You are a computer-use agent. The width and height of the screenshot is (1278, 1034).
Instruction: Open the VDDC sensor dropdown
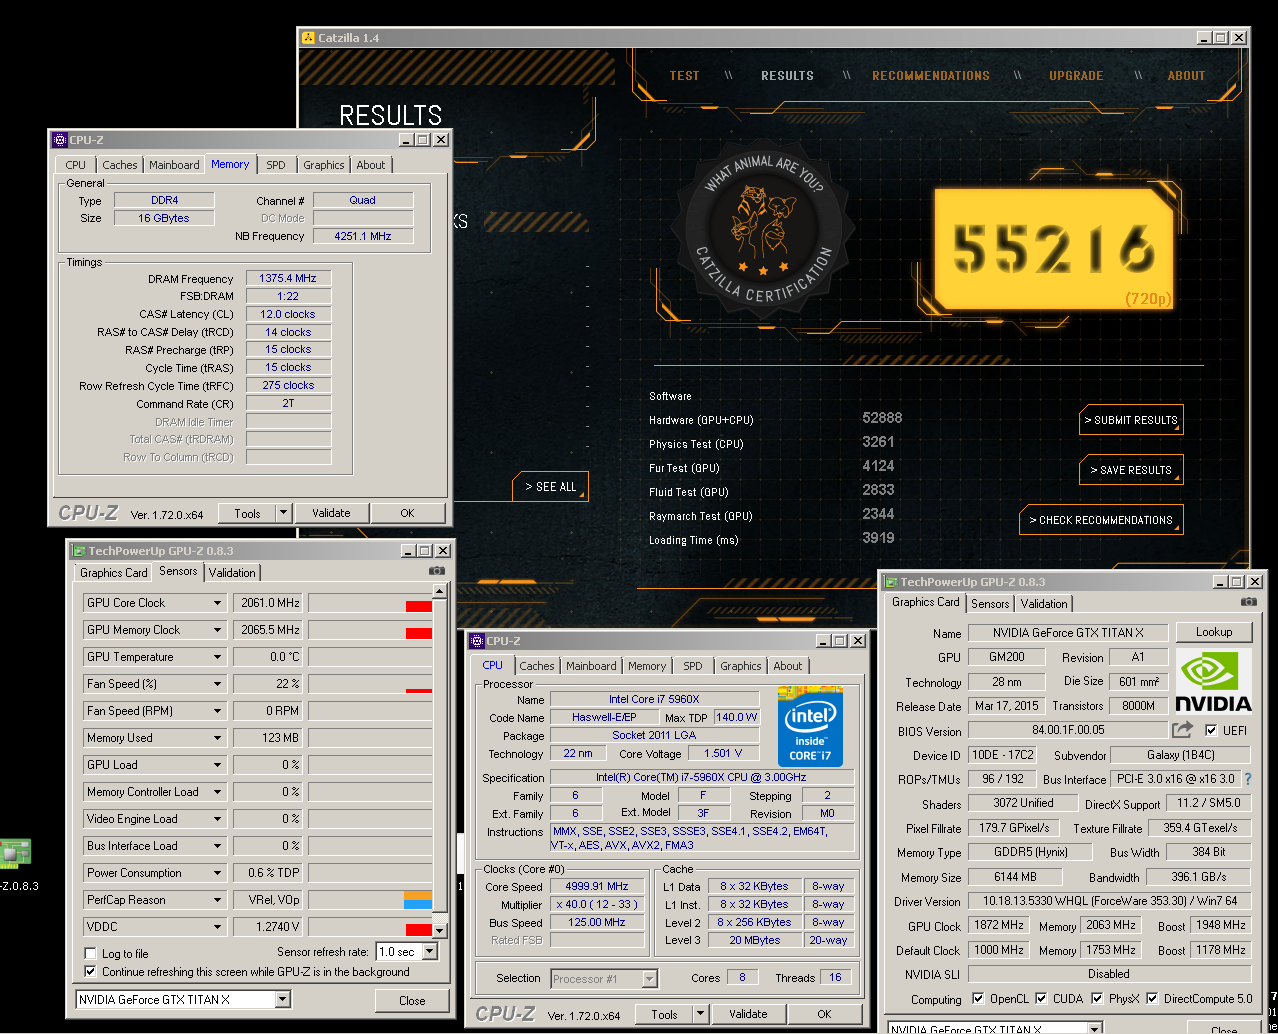pos(217,927)
